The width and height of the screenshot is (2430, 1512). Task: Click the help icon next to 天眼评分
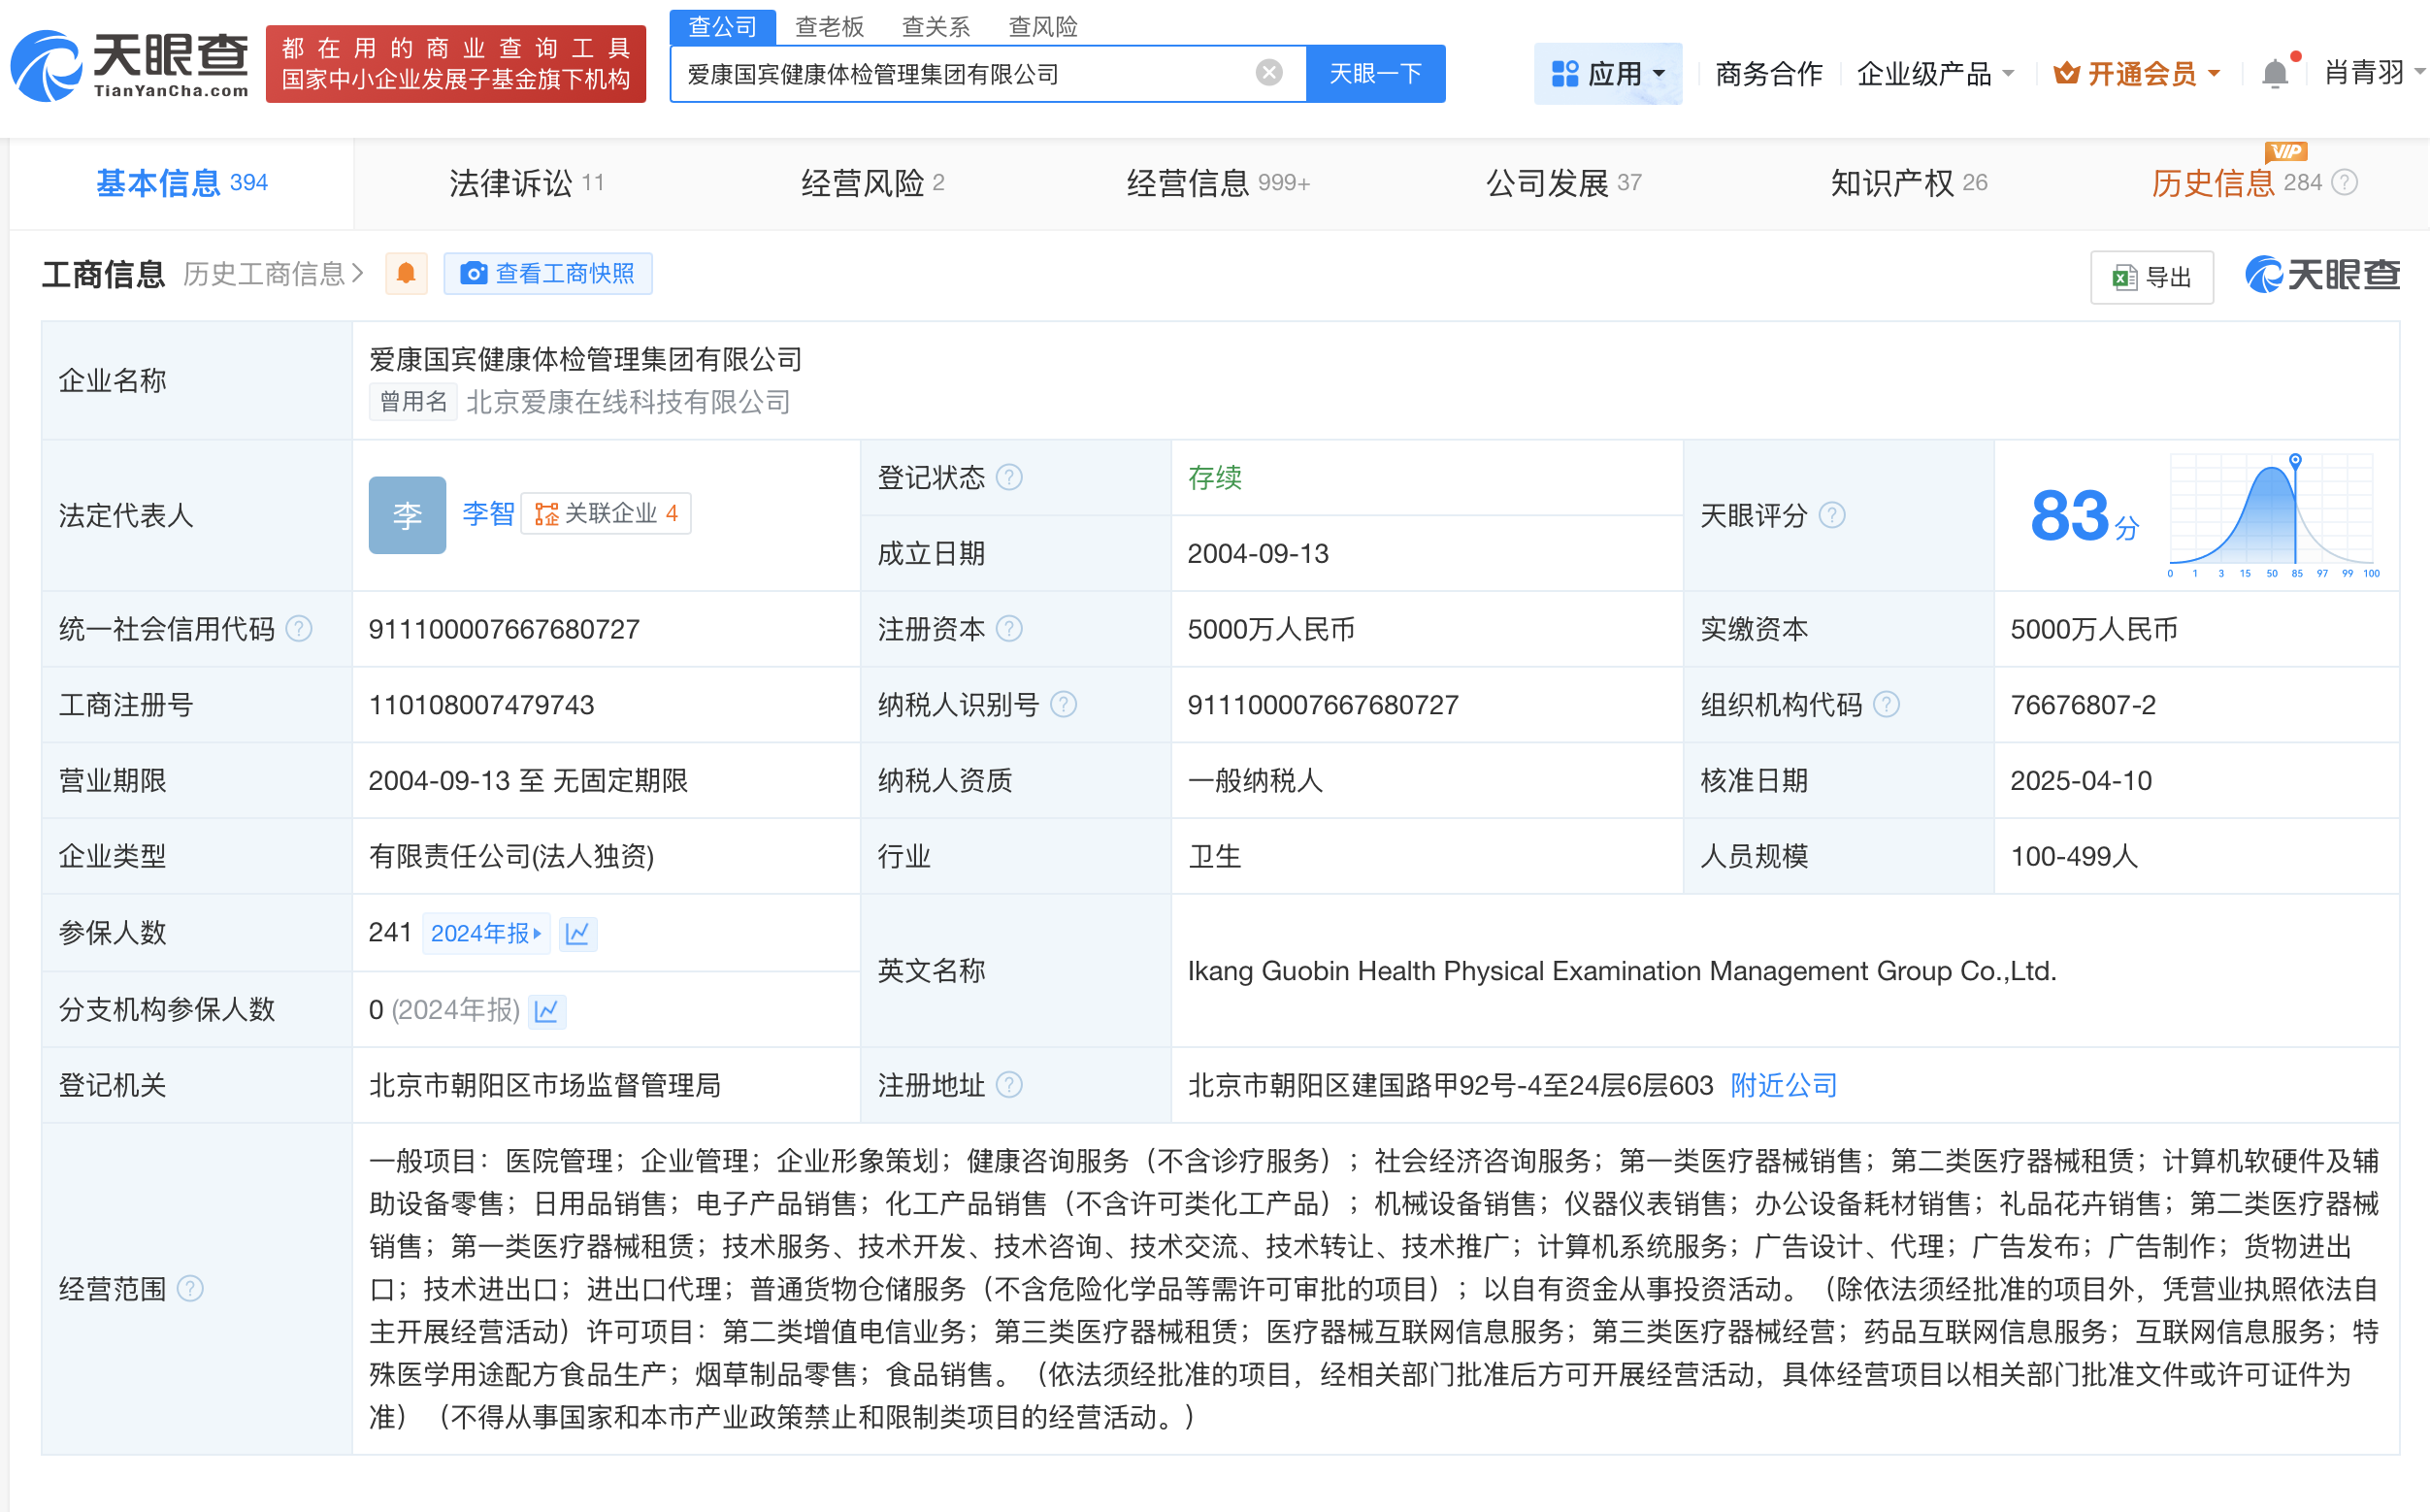tap(1833, 516)
